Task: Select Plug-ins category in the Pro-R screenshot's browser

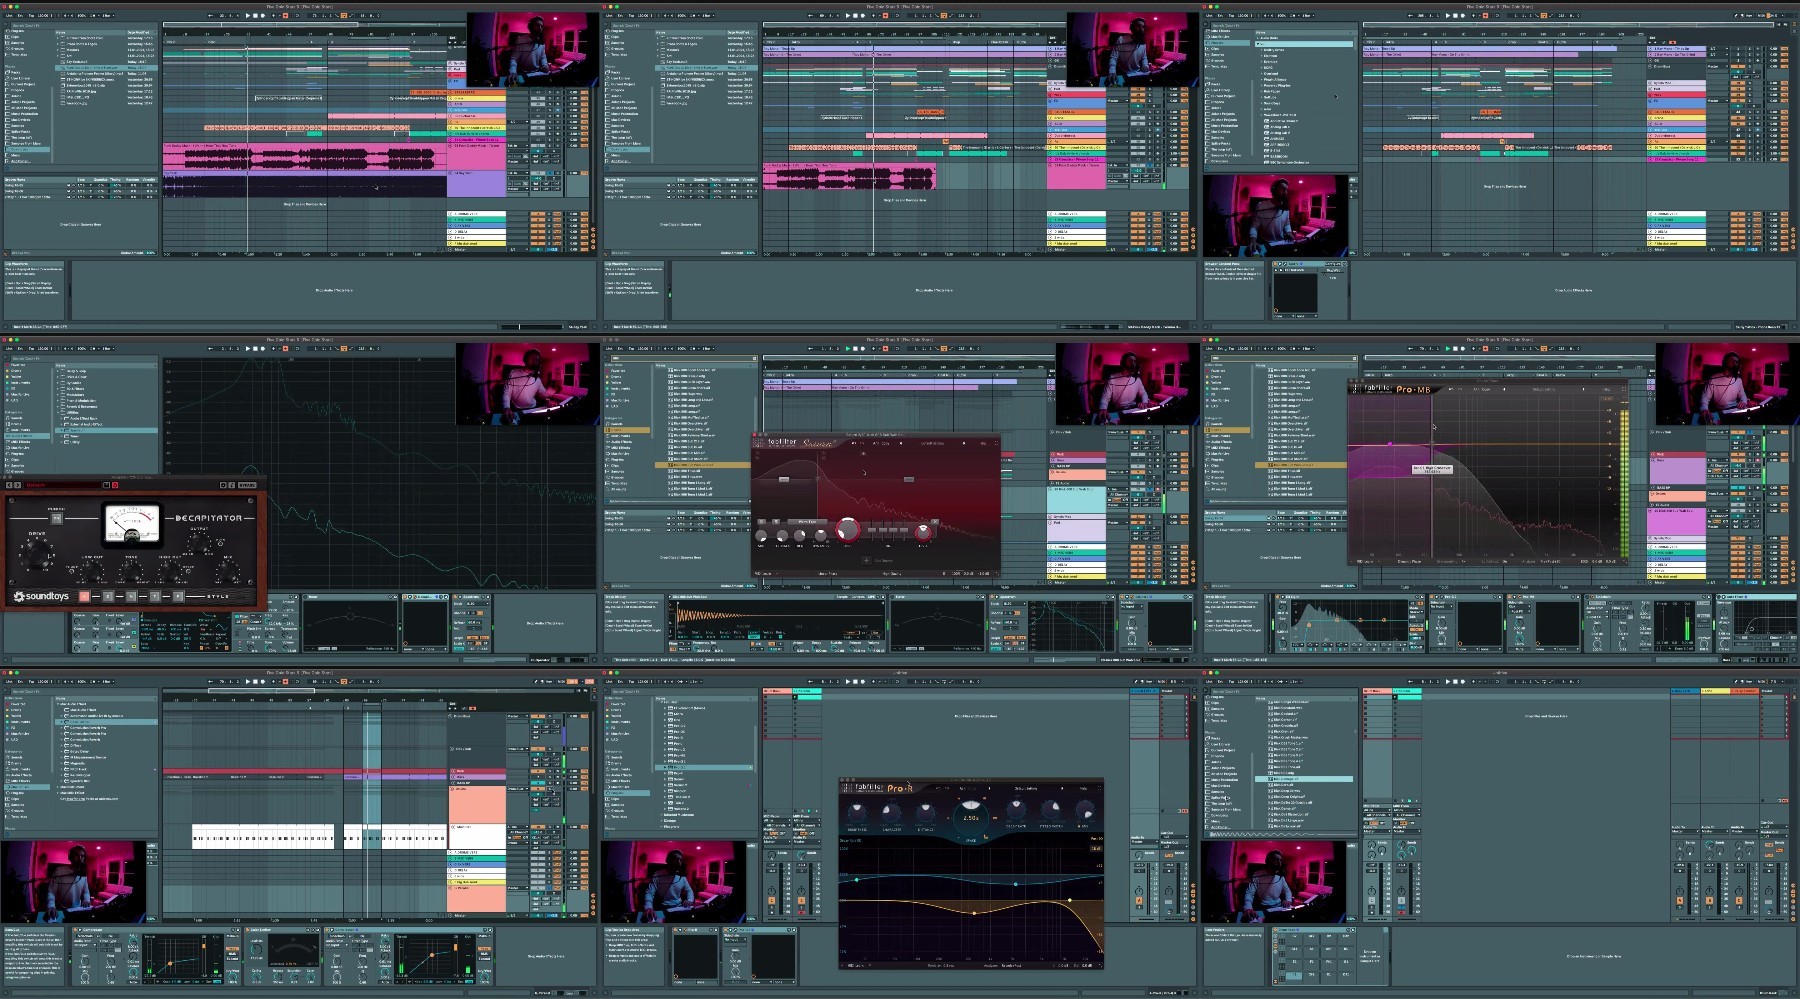Action: tap(627, 793)
